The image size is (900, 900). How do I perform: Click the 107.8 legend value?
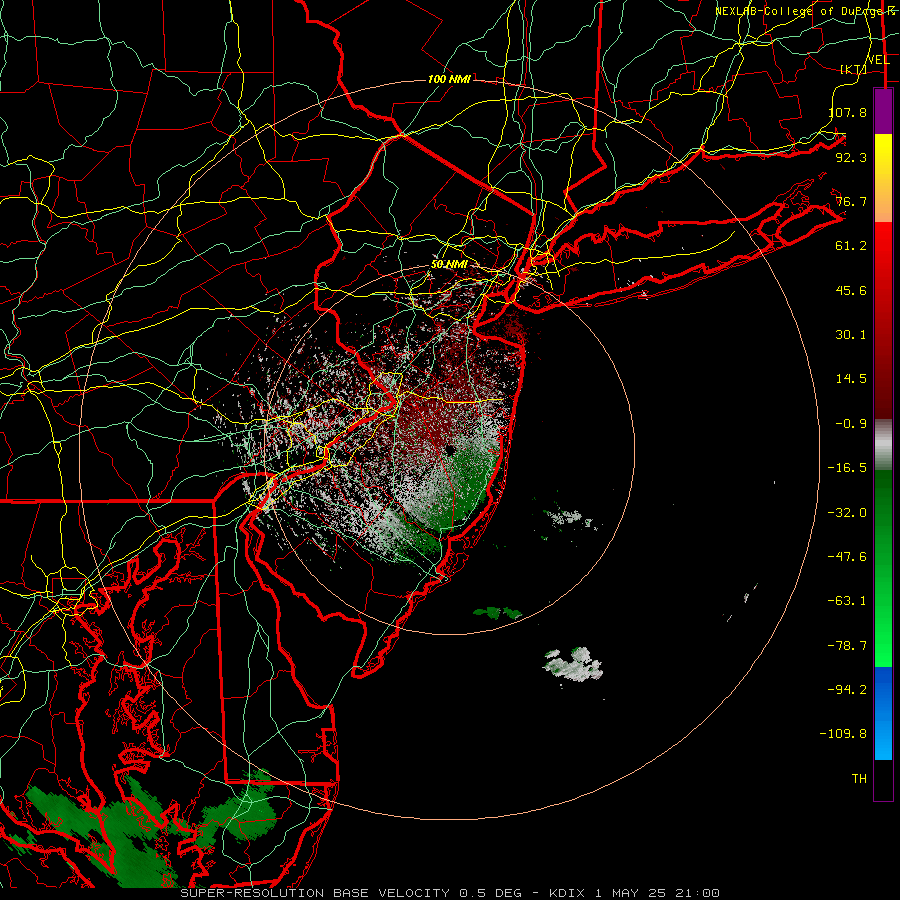coord(847,112)
